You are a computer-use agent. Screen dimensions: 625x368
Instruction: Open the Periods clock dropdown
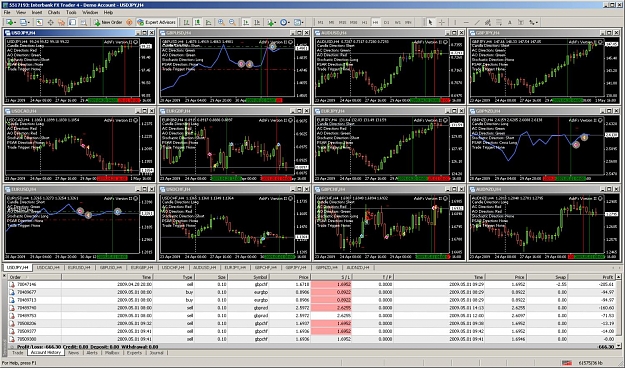pos(285,22)
